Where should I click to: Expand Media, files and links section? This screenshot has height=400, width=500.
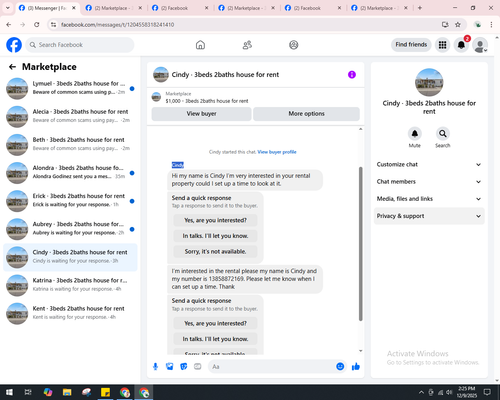click(x=429, y=199)
